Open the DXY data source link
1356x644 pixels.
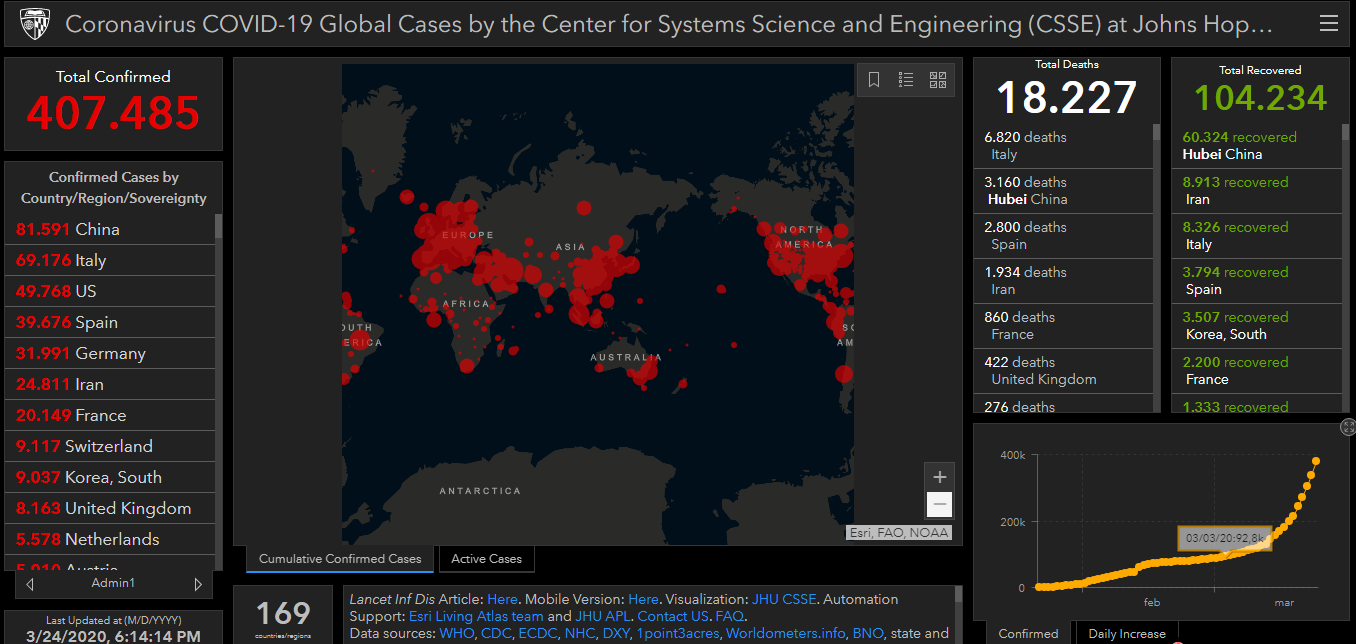pyautogui.click(x=616, y=633)
